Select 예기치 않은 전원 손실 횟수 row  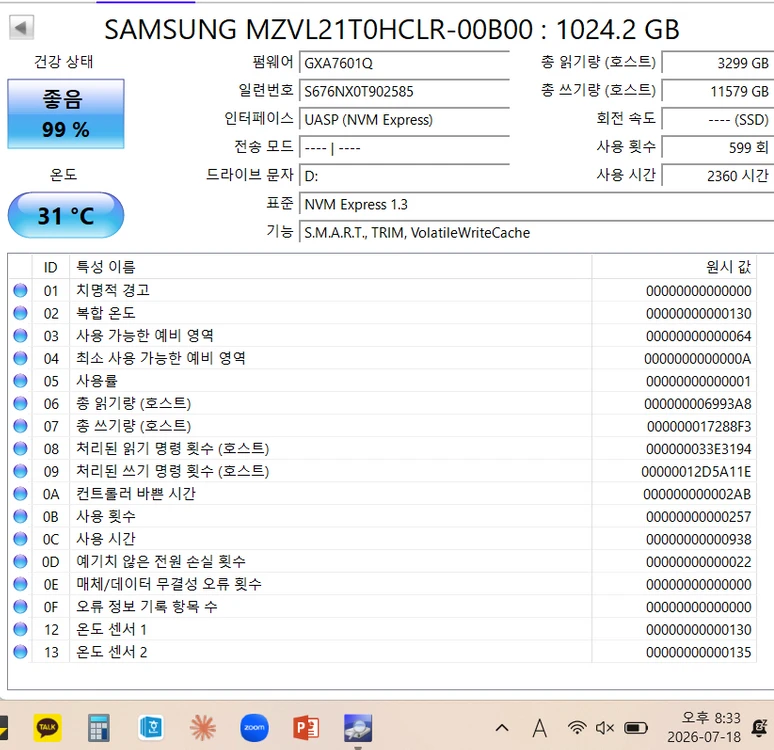pyautogui.click(x=382, y=561)
